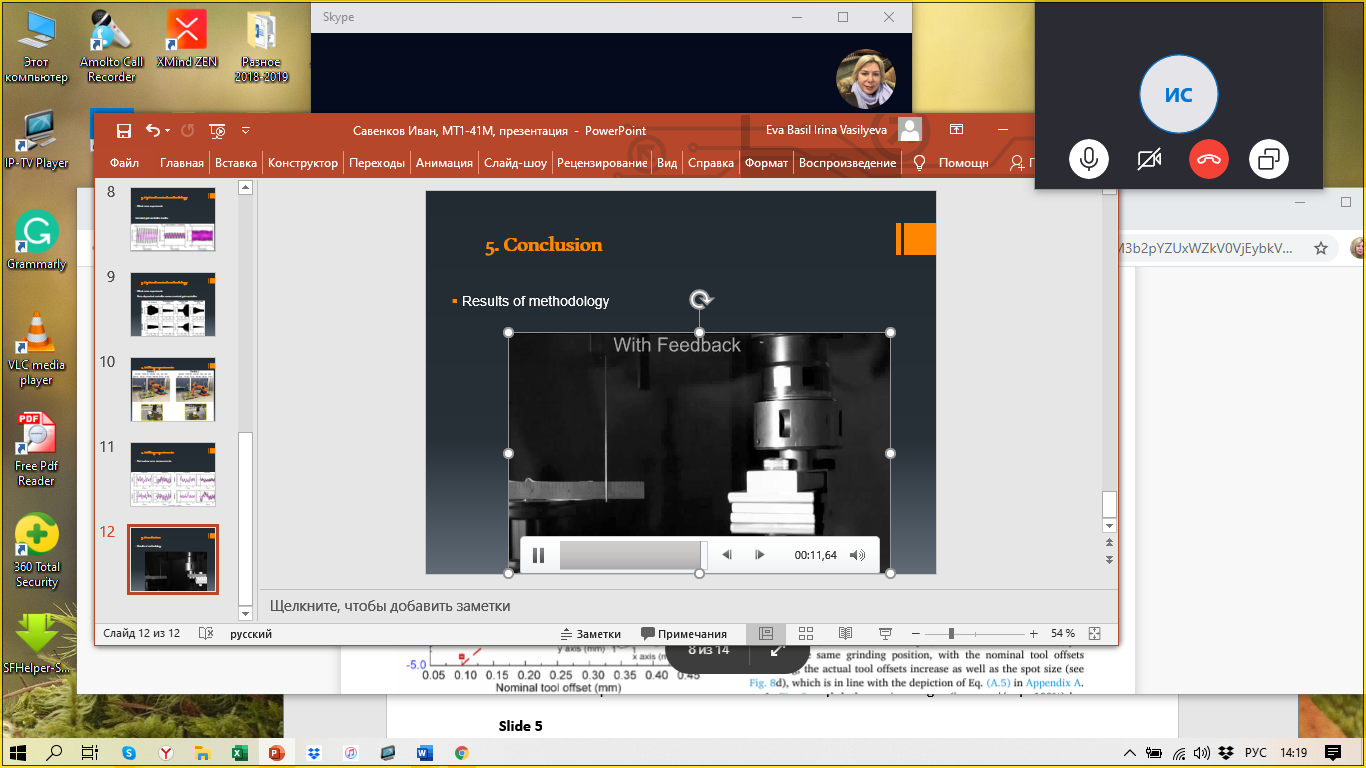This screenshot has height=768, width=1366.
Task: Expand Customize Quick Access Toolbar menu
Action: (x=246, y=130)
